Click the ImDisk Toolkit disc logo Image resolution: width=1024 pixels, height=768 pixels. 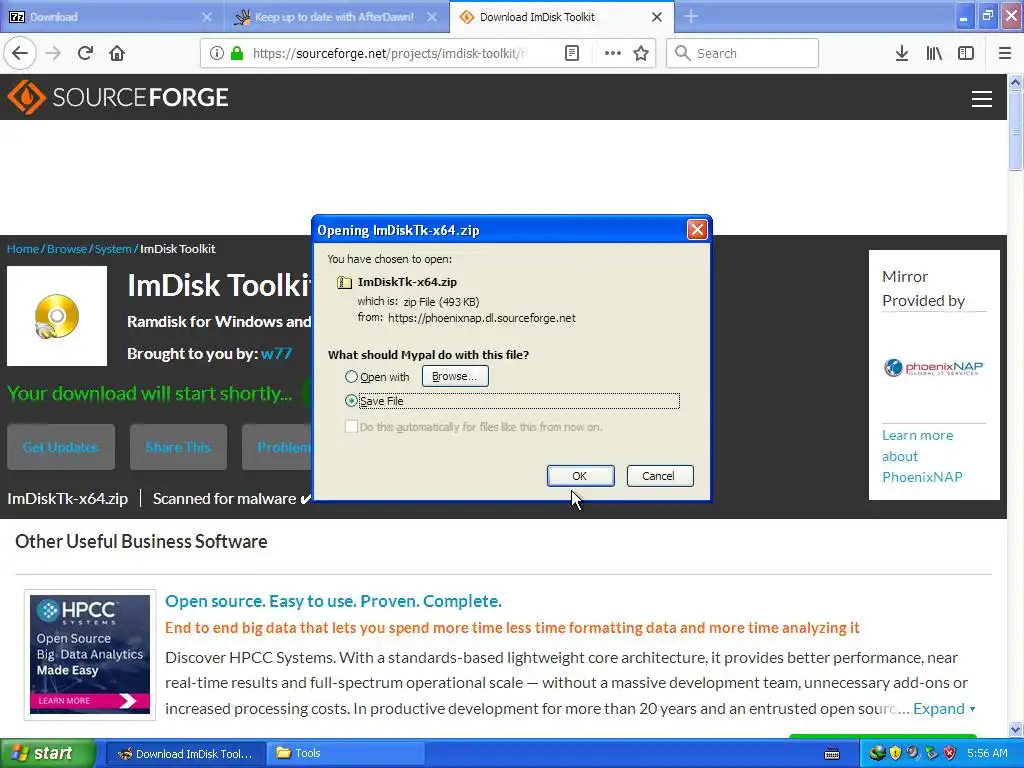click(x=57, y=316)
